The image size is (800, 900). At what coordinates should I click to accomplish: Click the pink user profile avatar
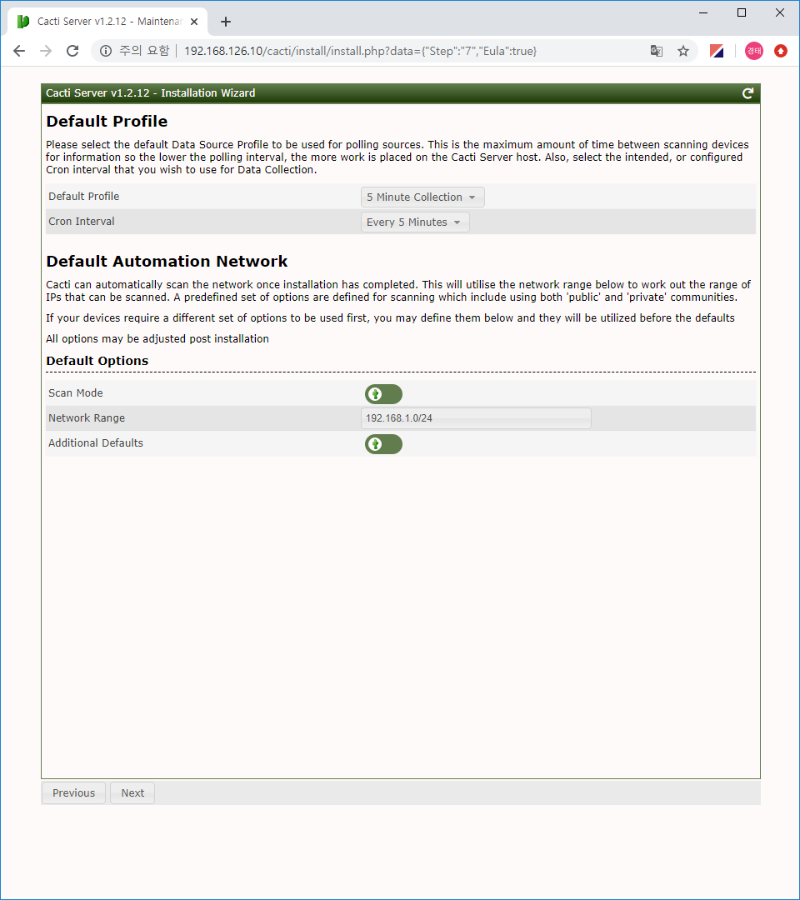coord(753,51)
